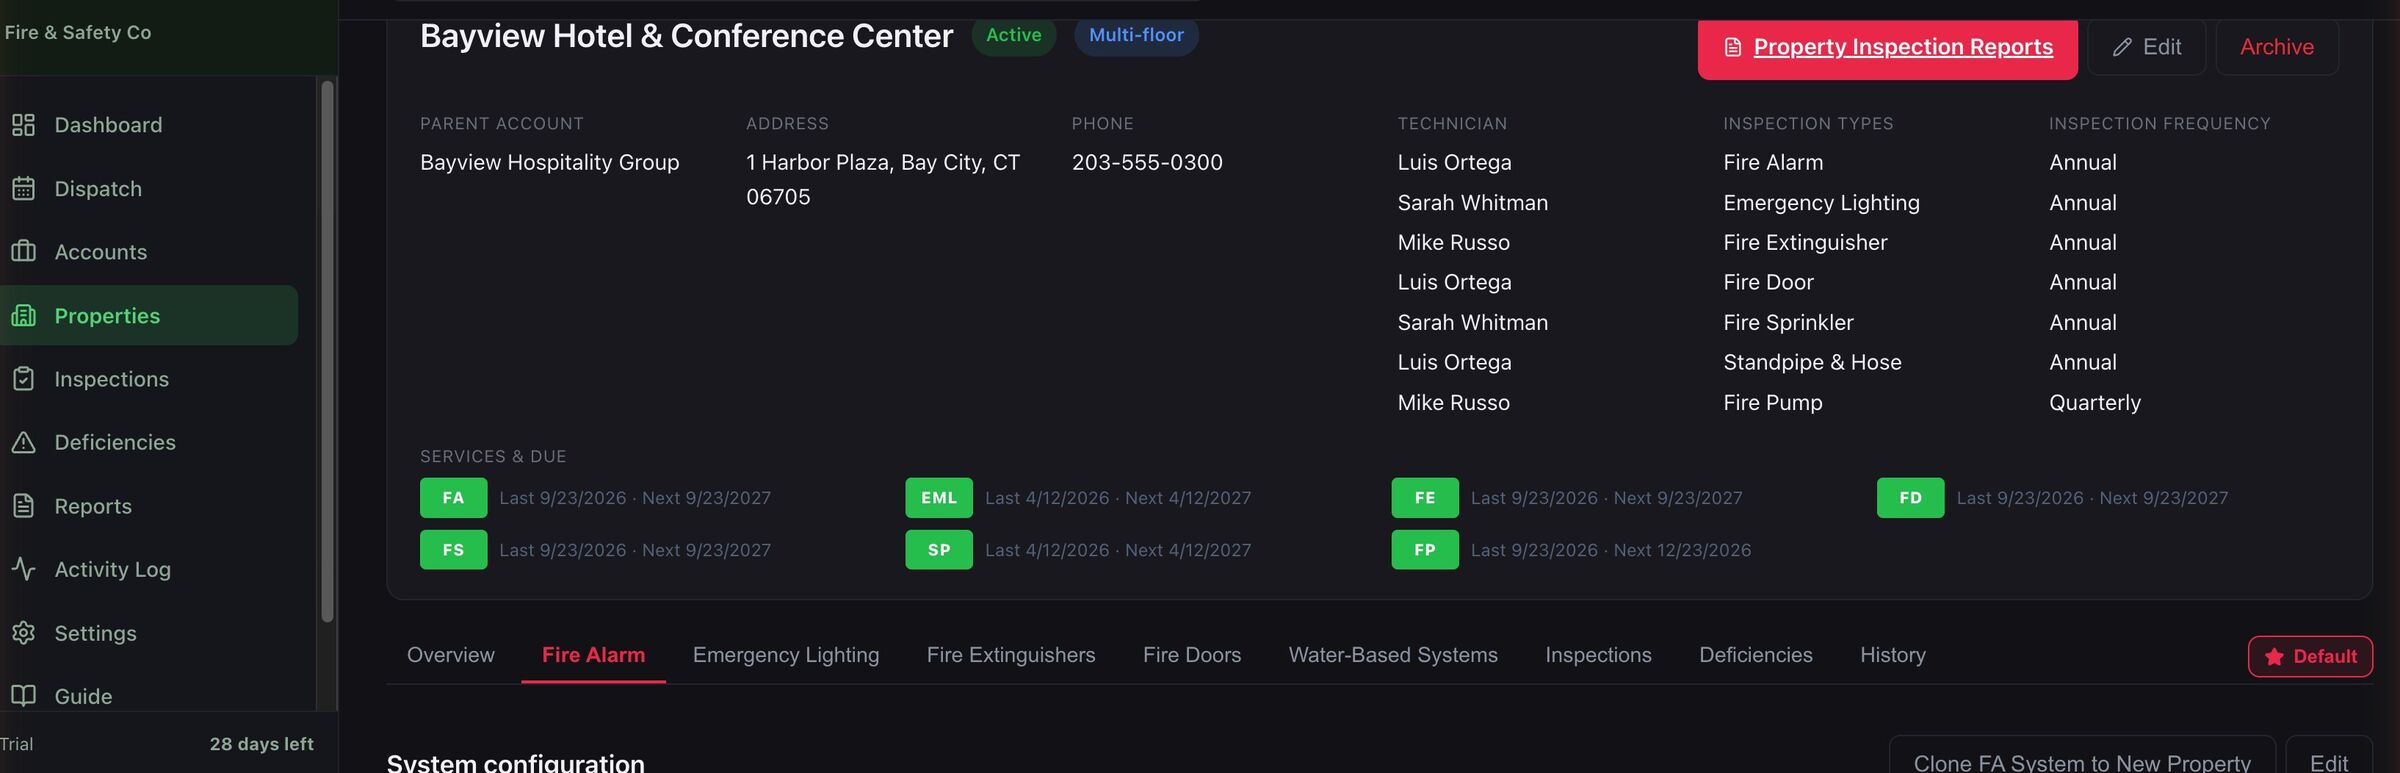The image size is (2400, 773).
Task: Select the EML service badge
Action: tap(939, 498)
